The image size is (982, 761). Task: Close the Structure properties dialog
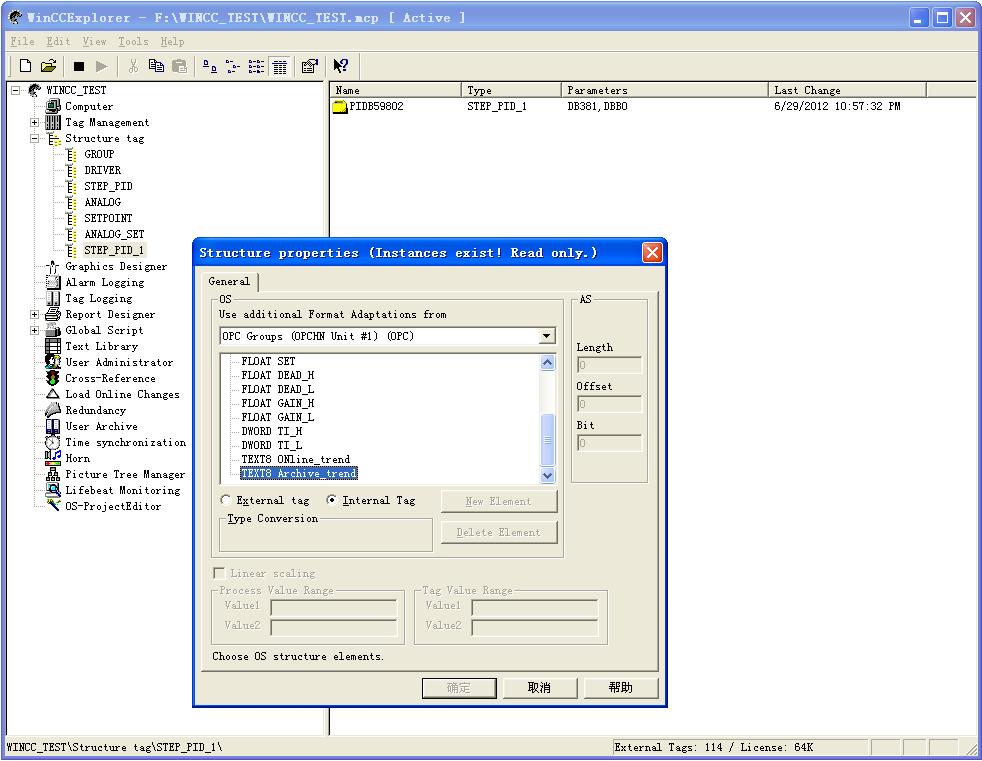pos(652,252)
